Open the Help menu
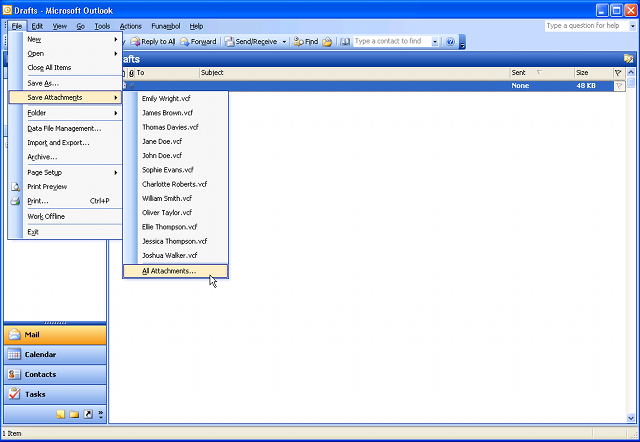The width and height of the screenshot is (640, 442). pos(196,26)
